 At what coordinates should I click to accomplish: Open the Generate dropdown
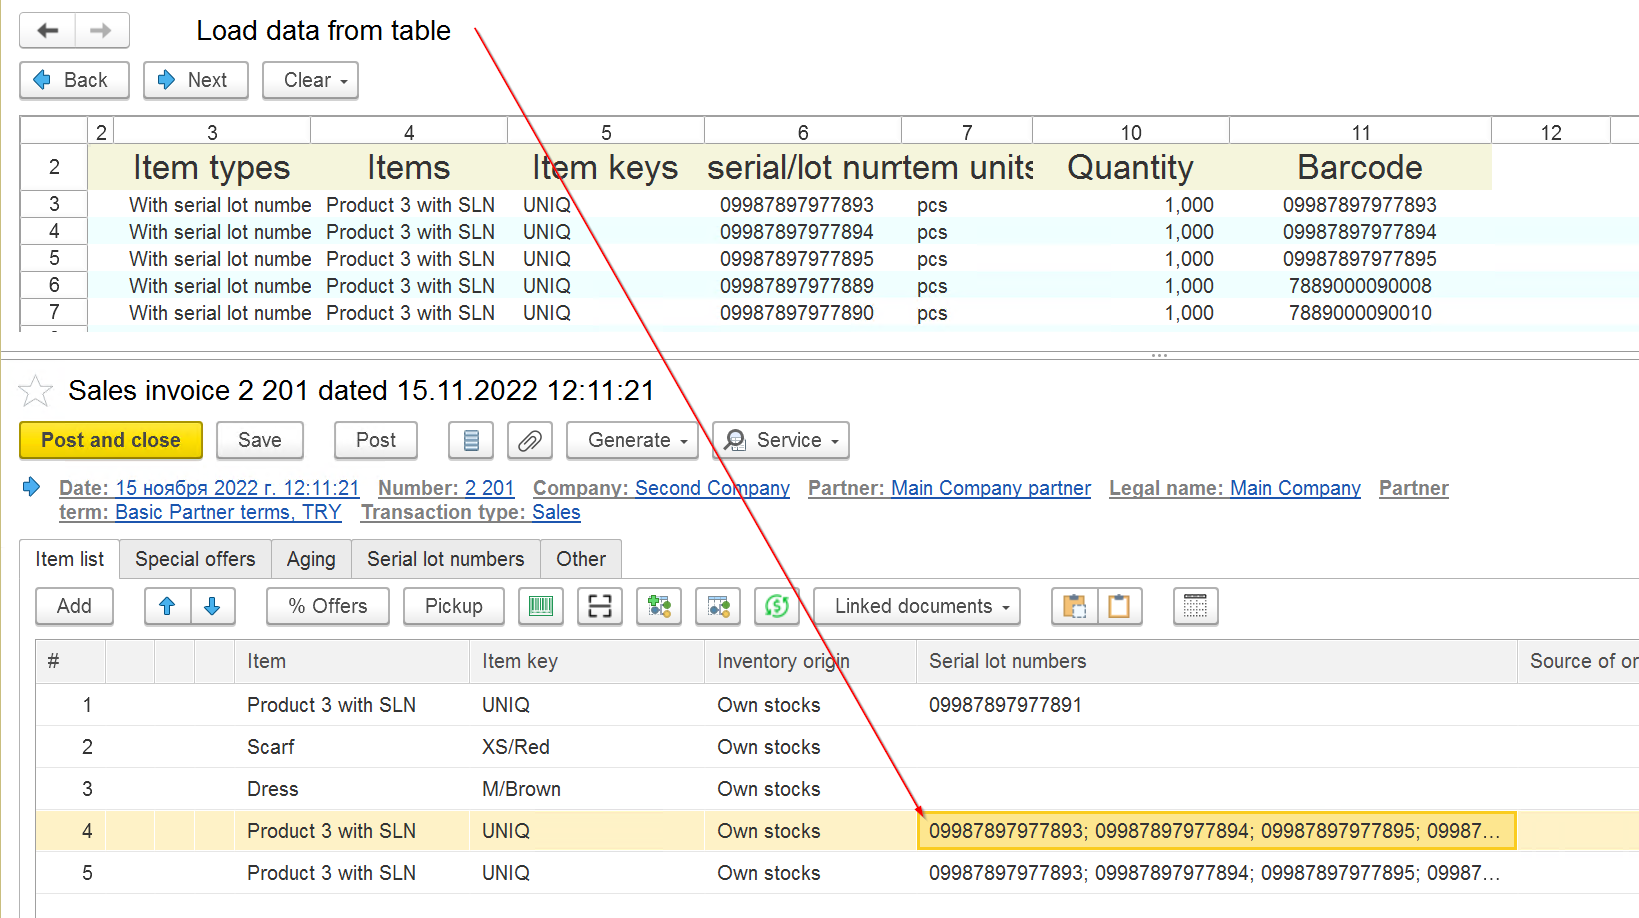[632, 440]
